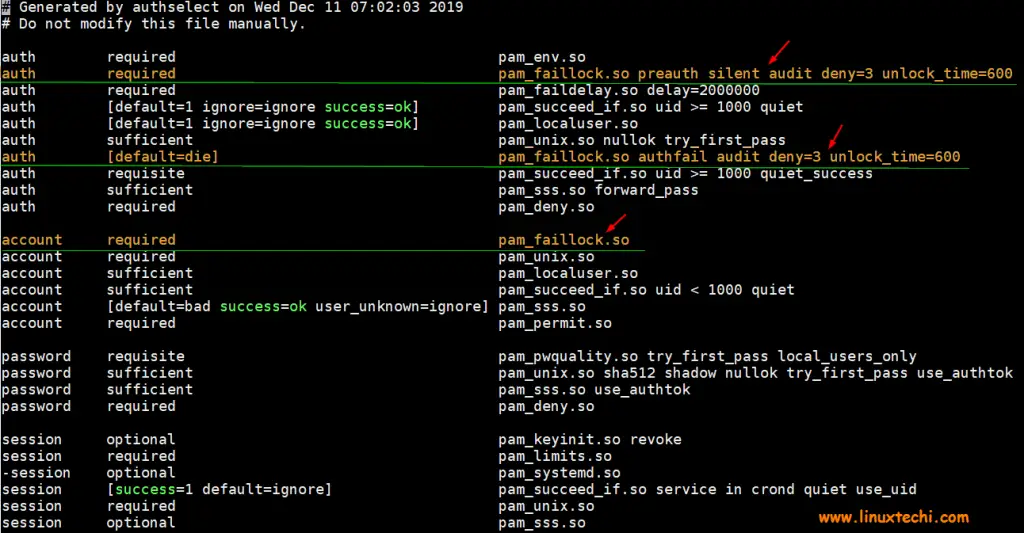
Task: Click "optional" in the pam_keyinit row
Action: (x=141, y=440)
